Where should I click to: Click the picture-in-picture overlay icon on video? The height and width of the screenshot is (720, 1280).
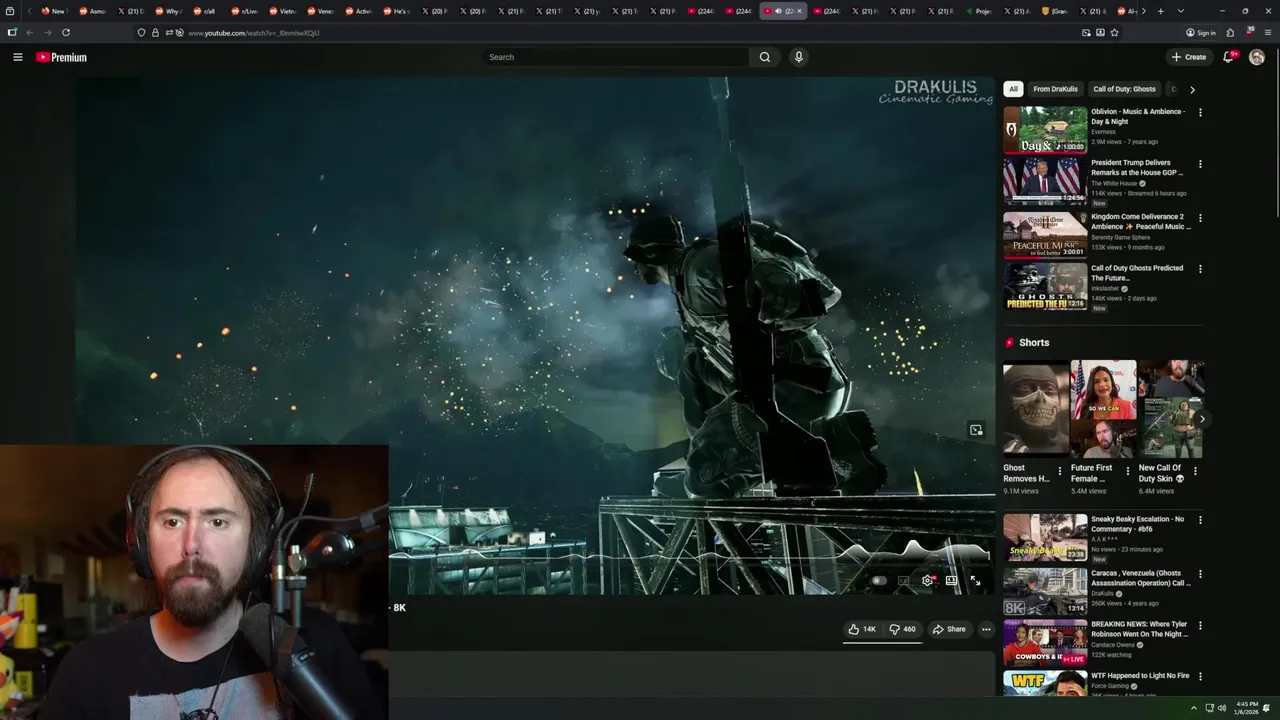(x=976, y=430)
